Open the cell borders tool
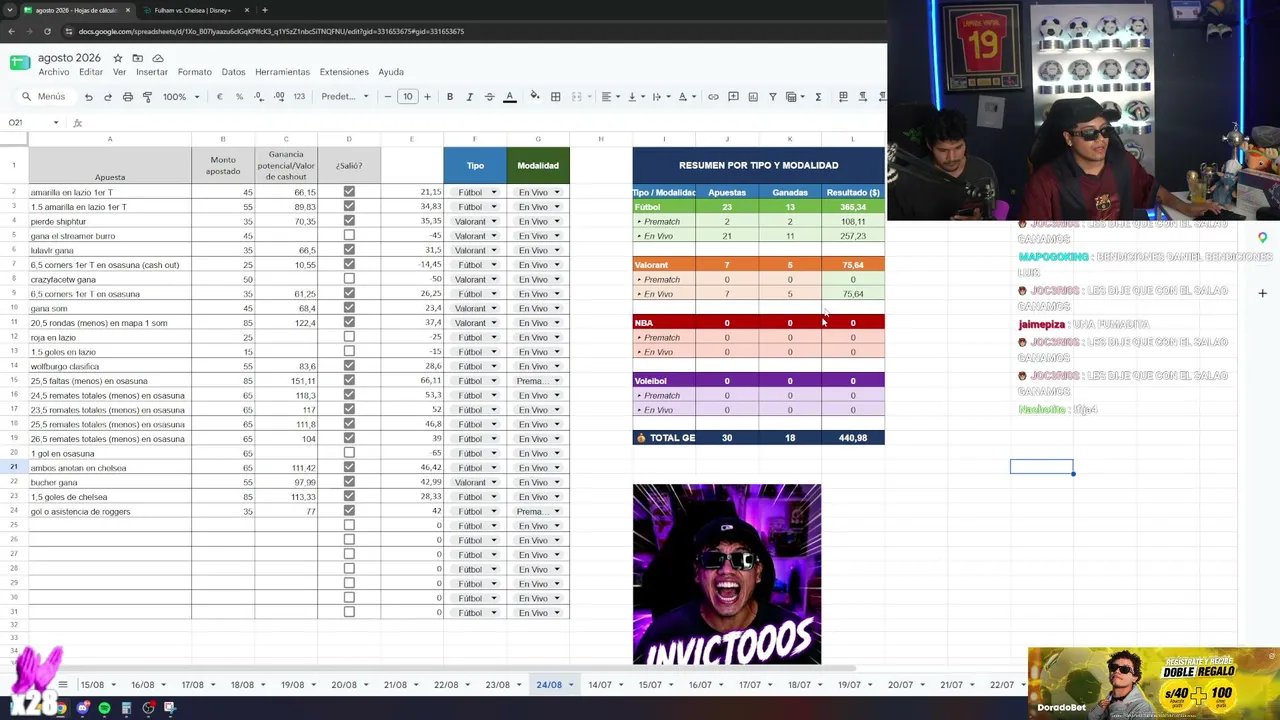 point(555,97)
